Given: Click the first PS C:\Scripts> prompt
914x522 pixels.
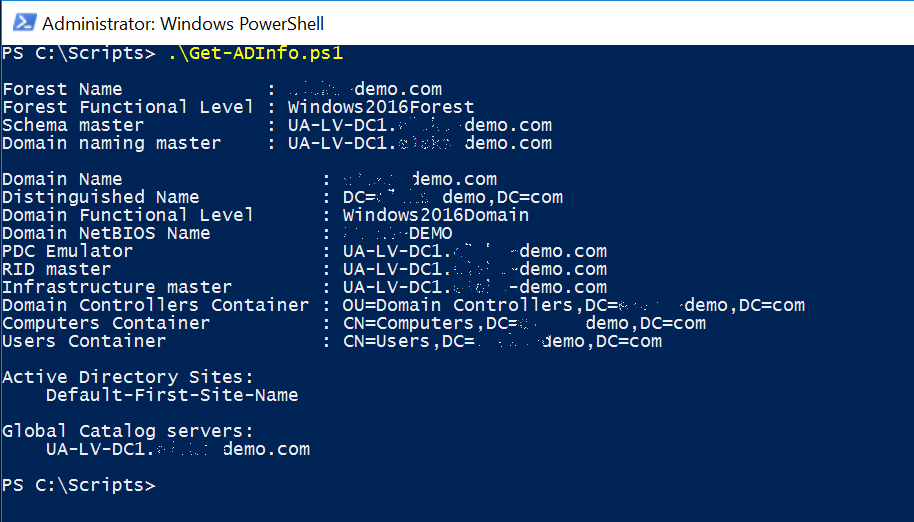Looking at the screenshot, I should (78, 53).
